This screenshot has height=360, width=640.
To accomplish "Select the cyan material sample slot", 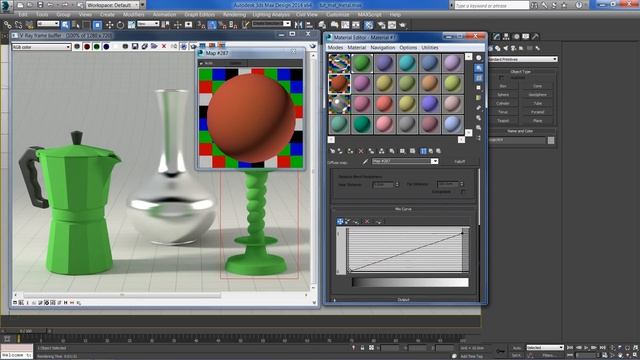I will pyautogui.click(x=407, y=63).
